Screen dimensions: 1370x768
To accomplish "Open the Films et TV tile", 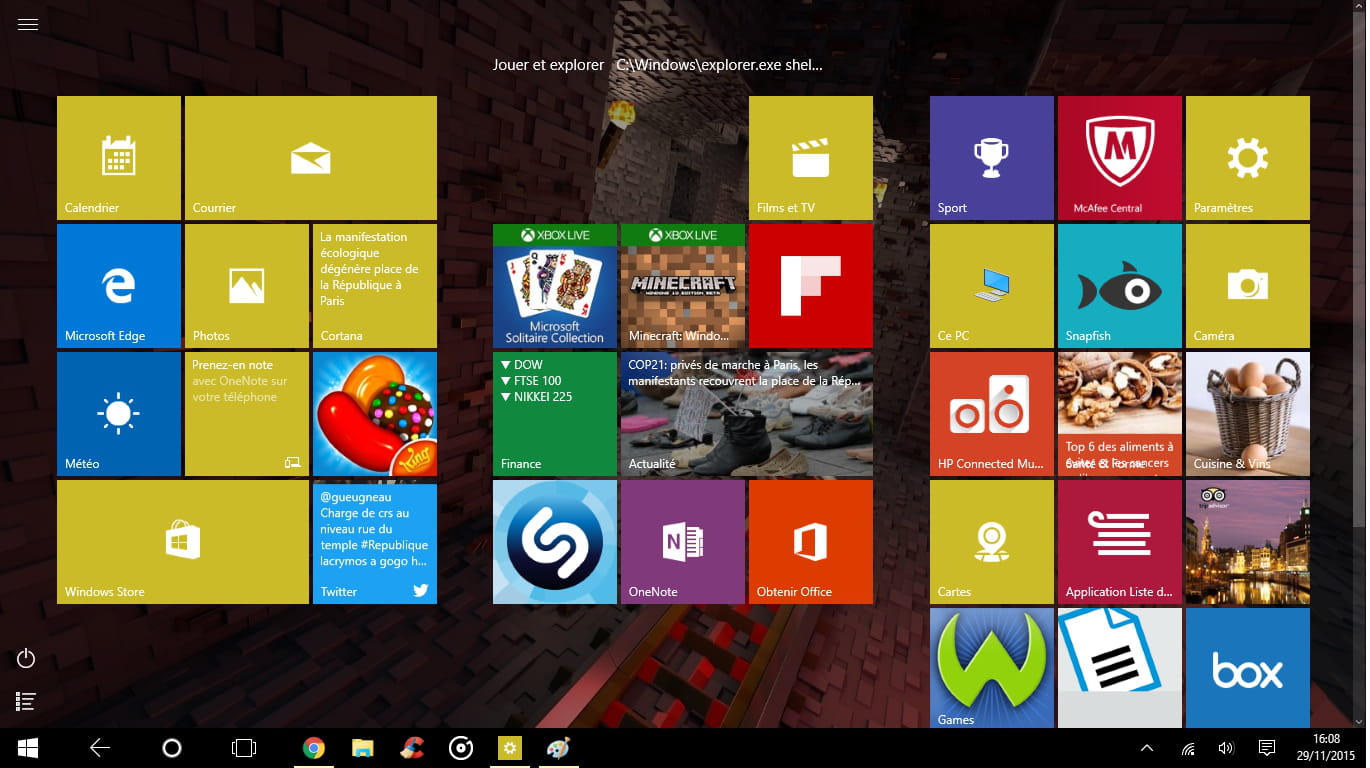I will [811, 158].
